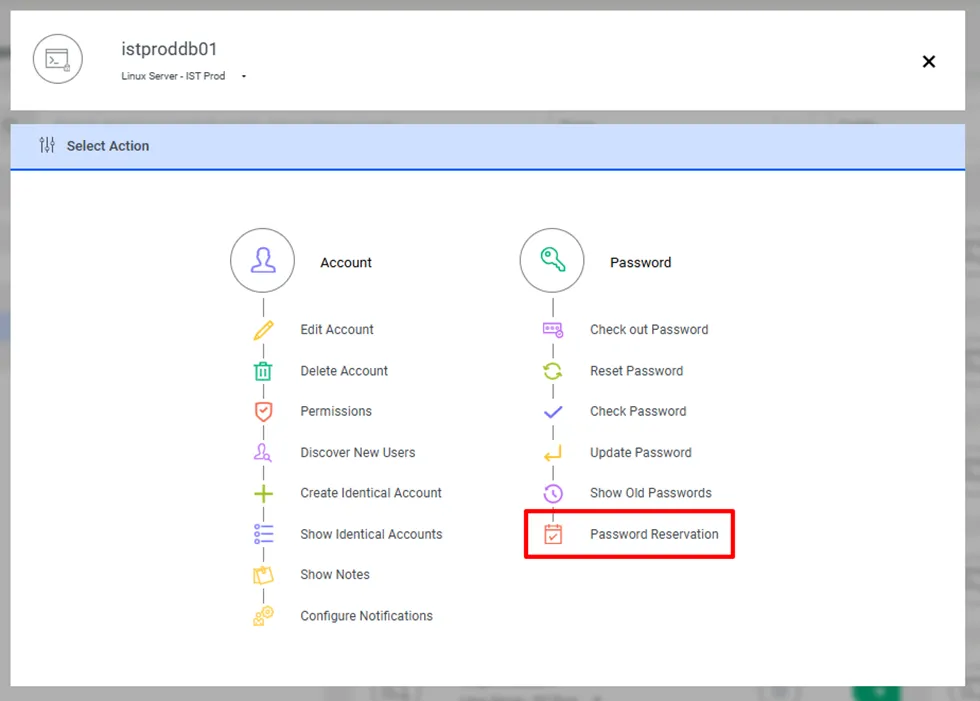Click the Delete Account trash icon

263,371
